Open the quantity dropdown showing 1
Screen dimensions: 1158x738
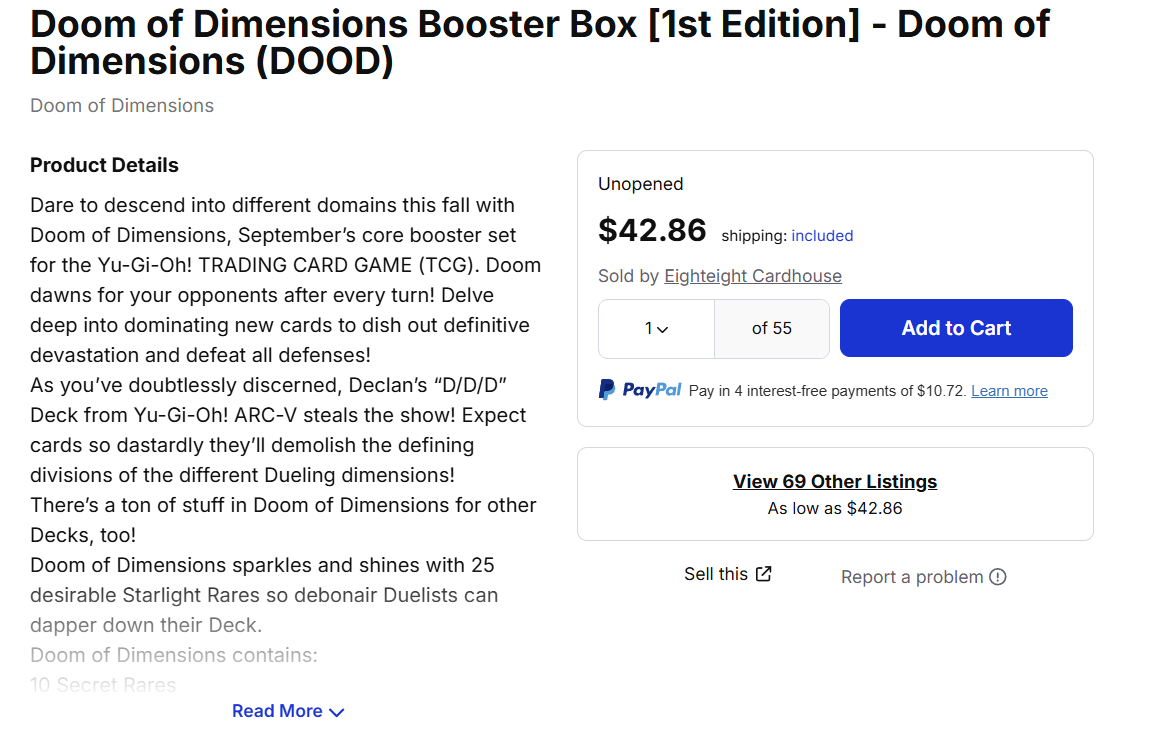click(655, 328)
